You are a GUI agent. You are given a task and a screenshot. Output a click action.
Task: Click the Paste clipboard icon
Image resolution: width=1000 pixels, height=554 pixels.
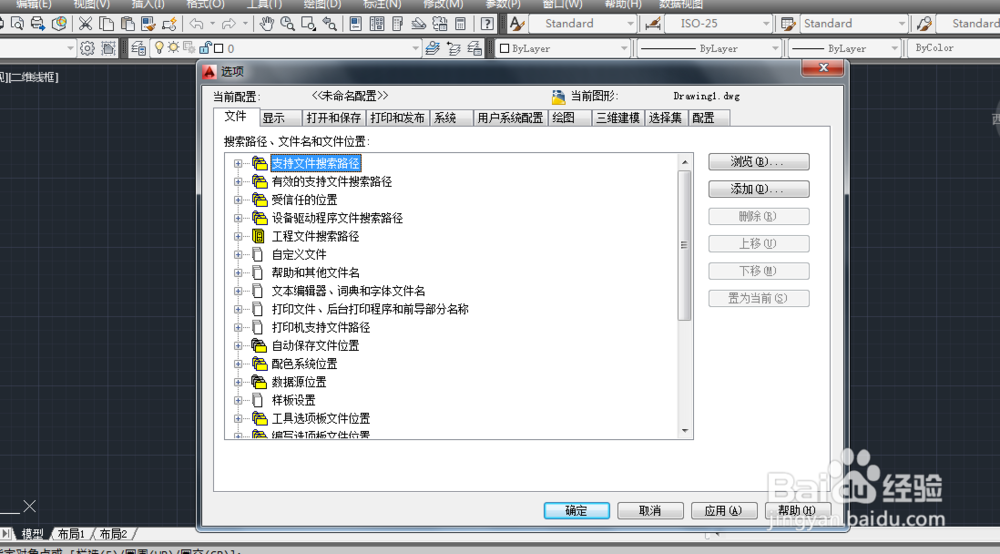click(128, 24)
